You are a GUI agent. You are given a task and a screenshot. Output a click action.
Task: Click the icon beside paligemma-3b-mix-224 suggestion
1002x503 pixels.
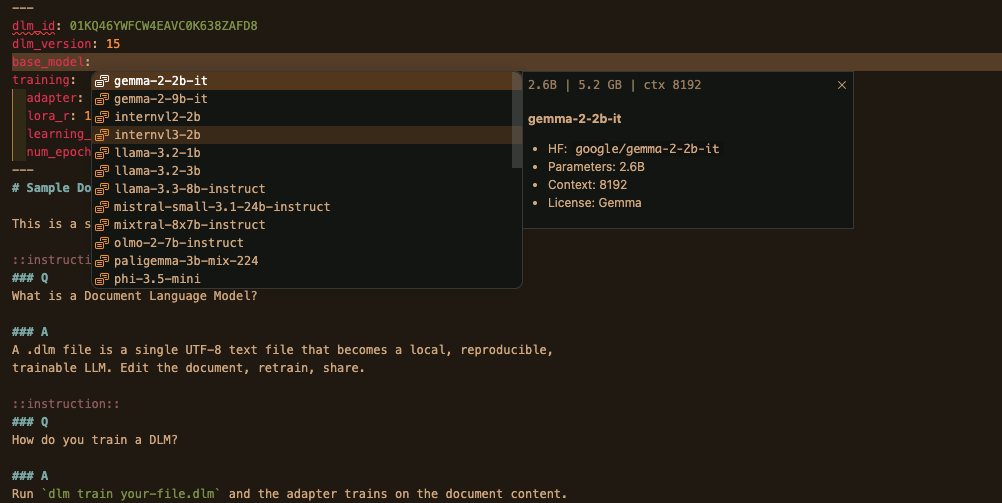tap(102, 261)
